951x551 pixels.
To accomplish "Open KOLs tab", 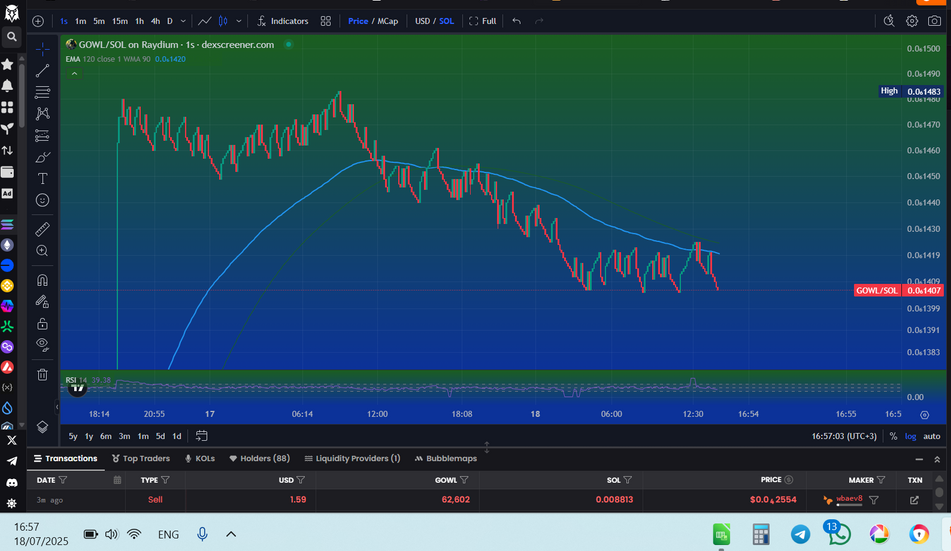I will pyautogui.click(x=200, y=459).
